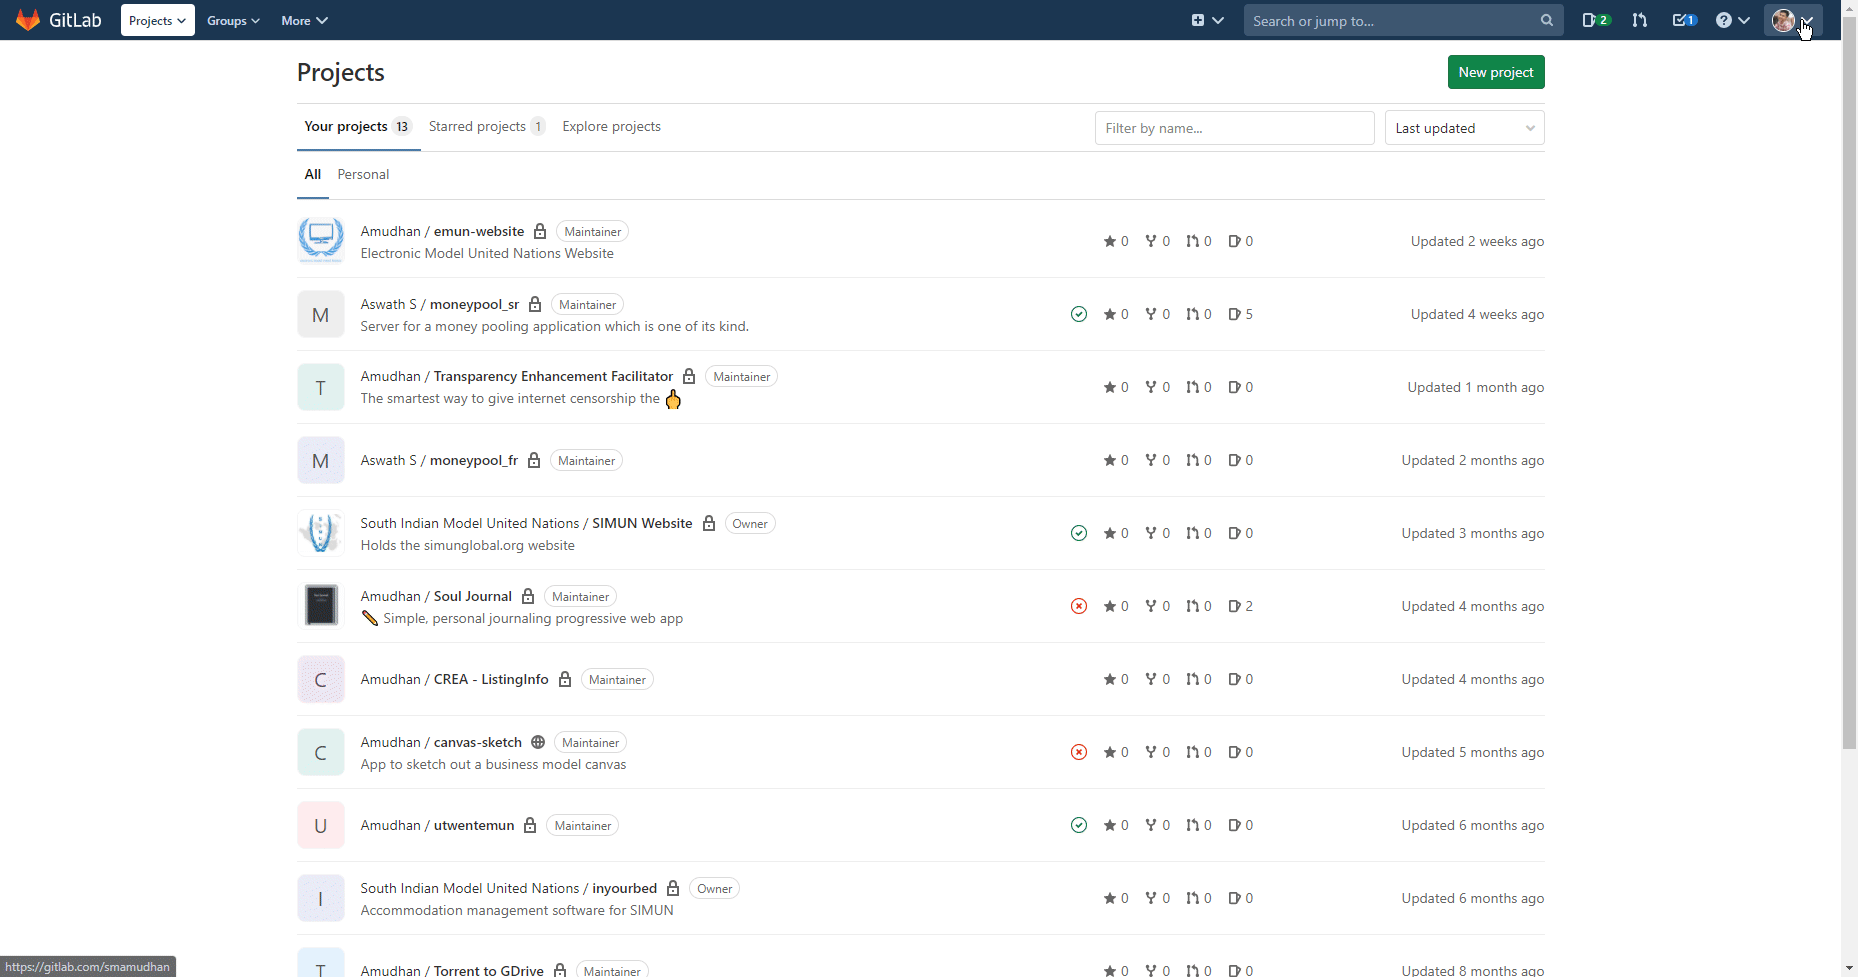The image size is (1858, 977).
Task: Open the Amudhan / Soul Journal project
Action: 473,596
